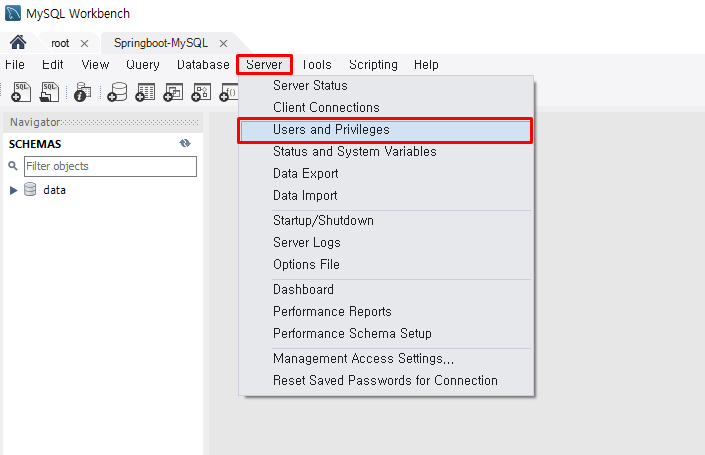Create a new table toolbar icon
The width and height of the screenshot is (705, 455).
[x=145, y=92]
